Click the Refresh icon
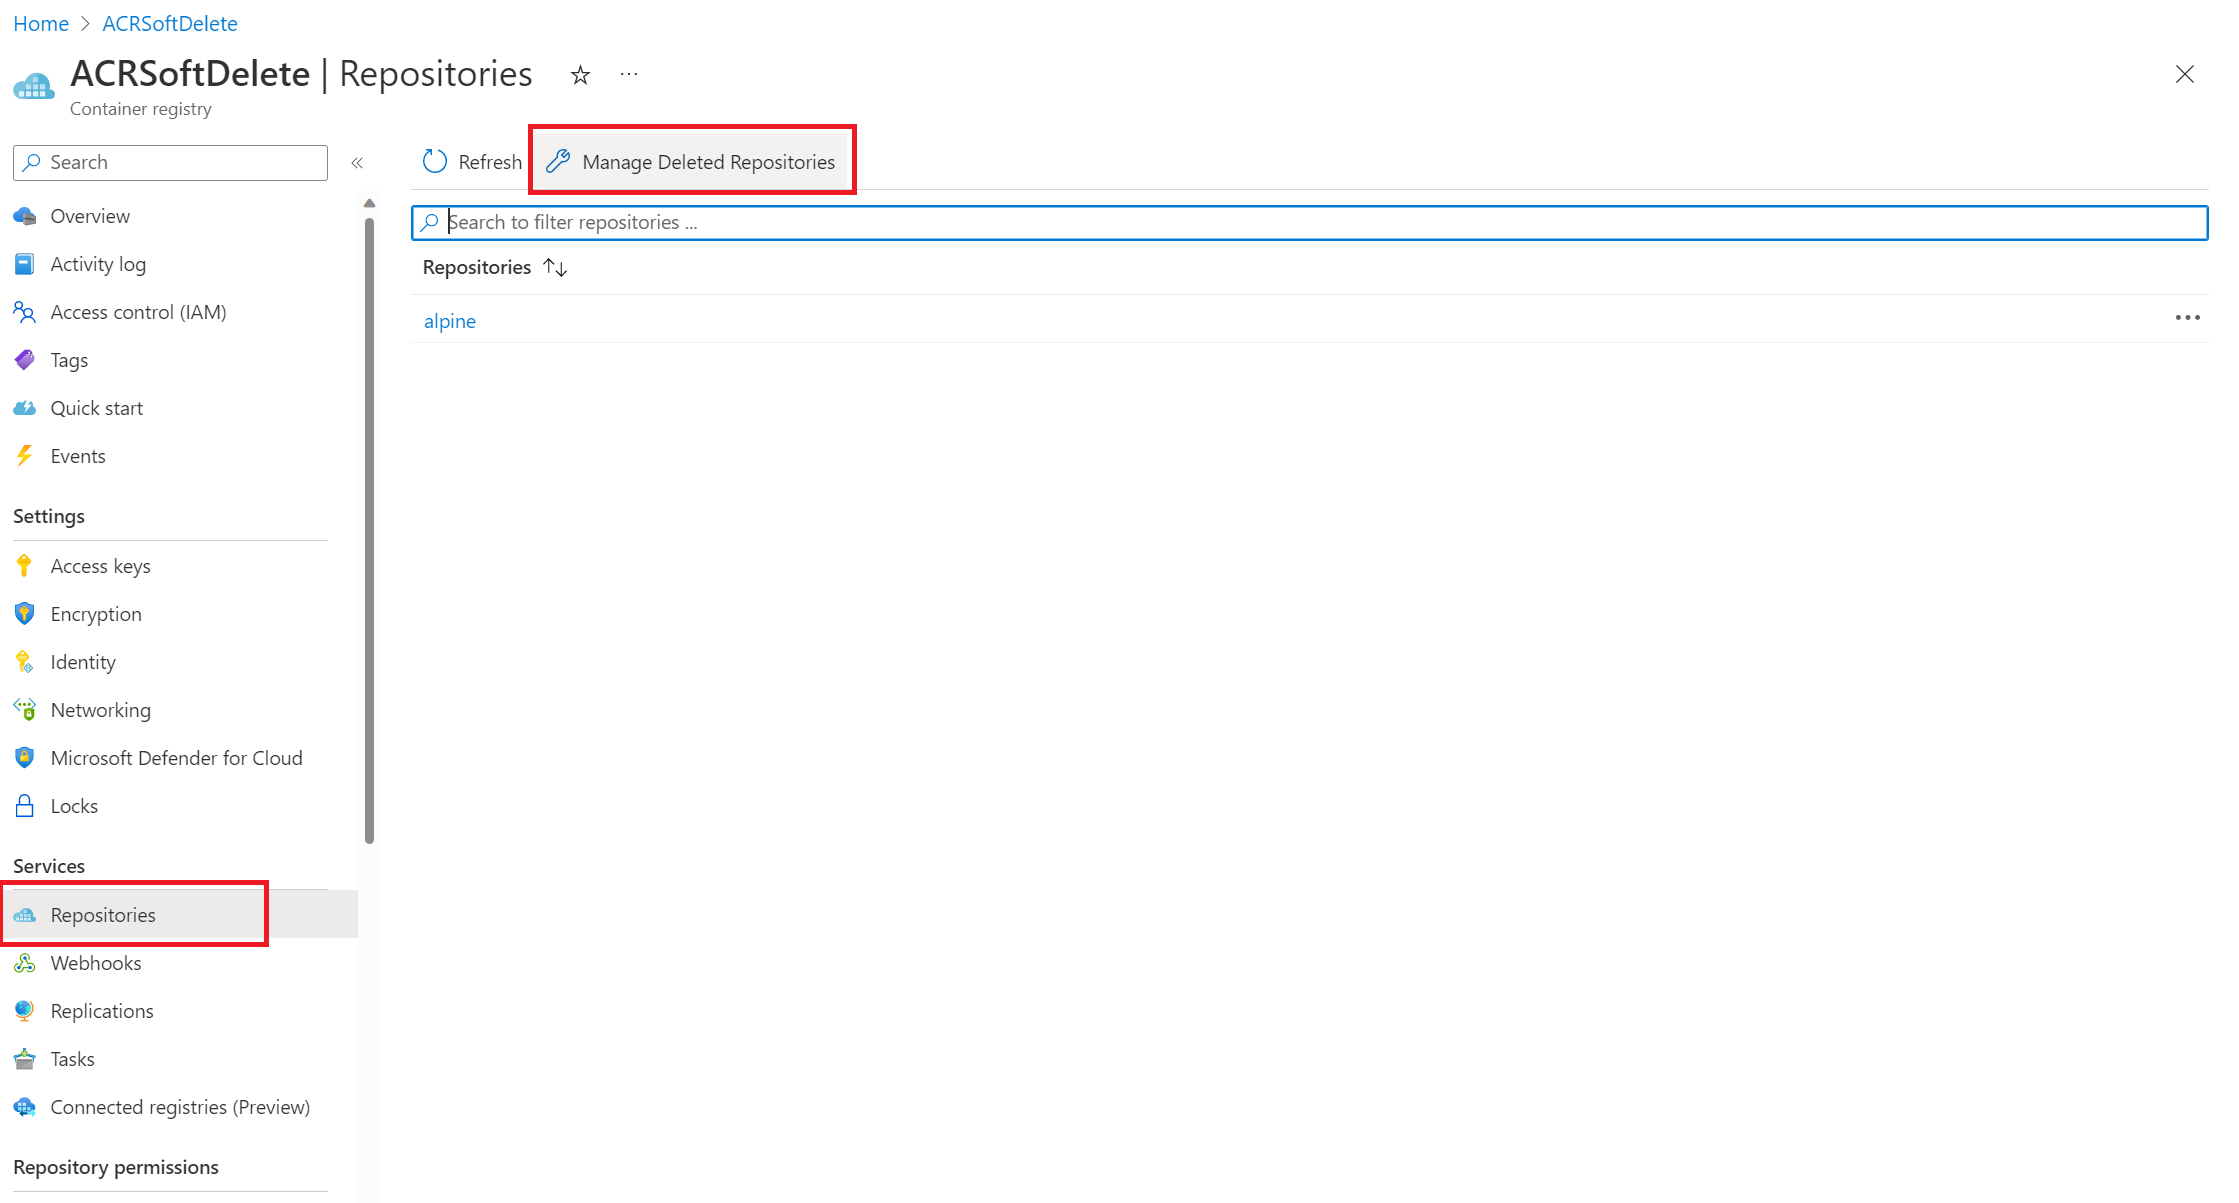Screen dimensions: 2239x1203 pos(432,161)
